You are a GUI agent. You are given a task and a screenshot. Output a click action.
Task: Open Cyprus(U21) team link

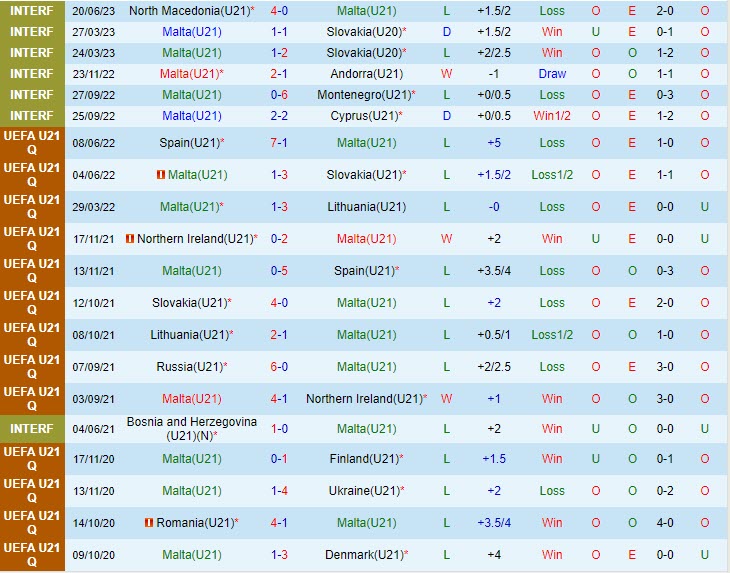point(363,116)
